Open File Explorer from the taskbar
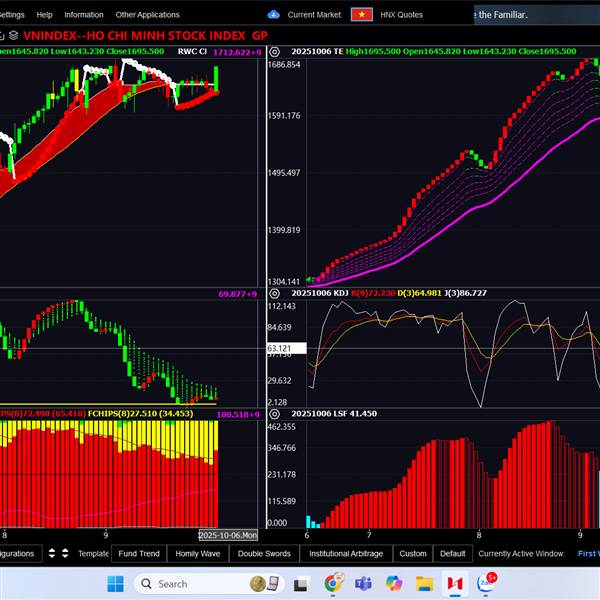Image resolution: width=600 pixels, height=600 pixels. coord(424,583)
